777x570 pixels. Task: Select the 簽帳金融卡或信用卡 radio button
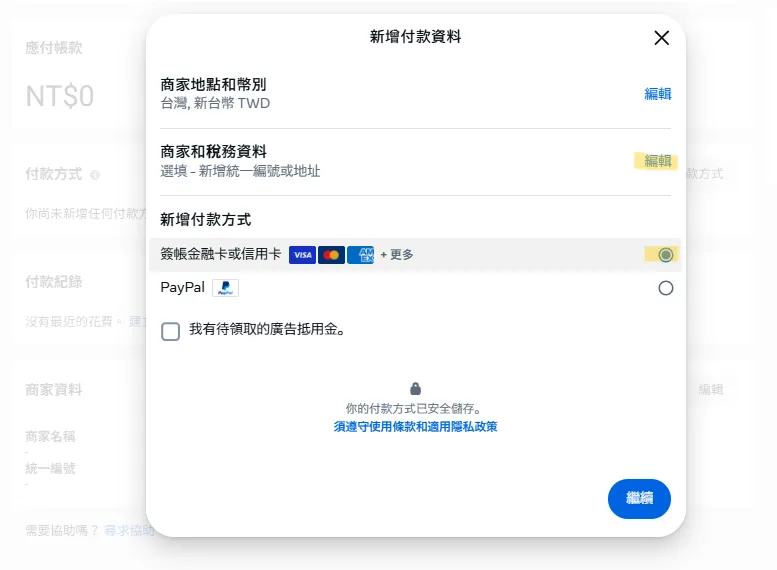coord(666,255)
